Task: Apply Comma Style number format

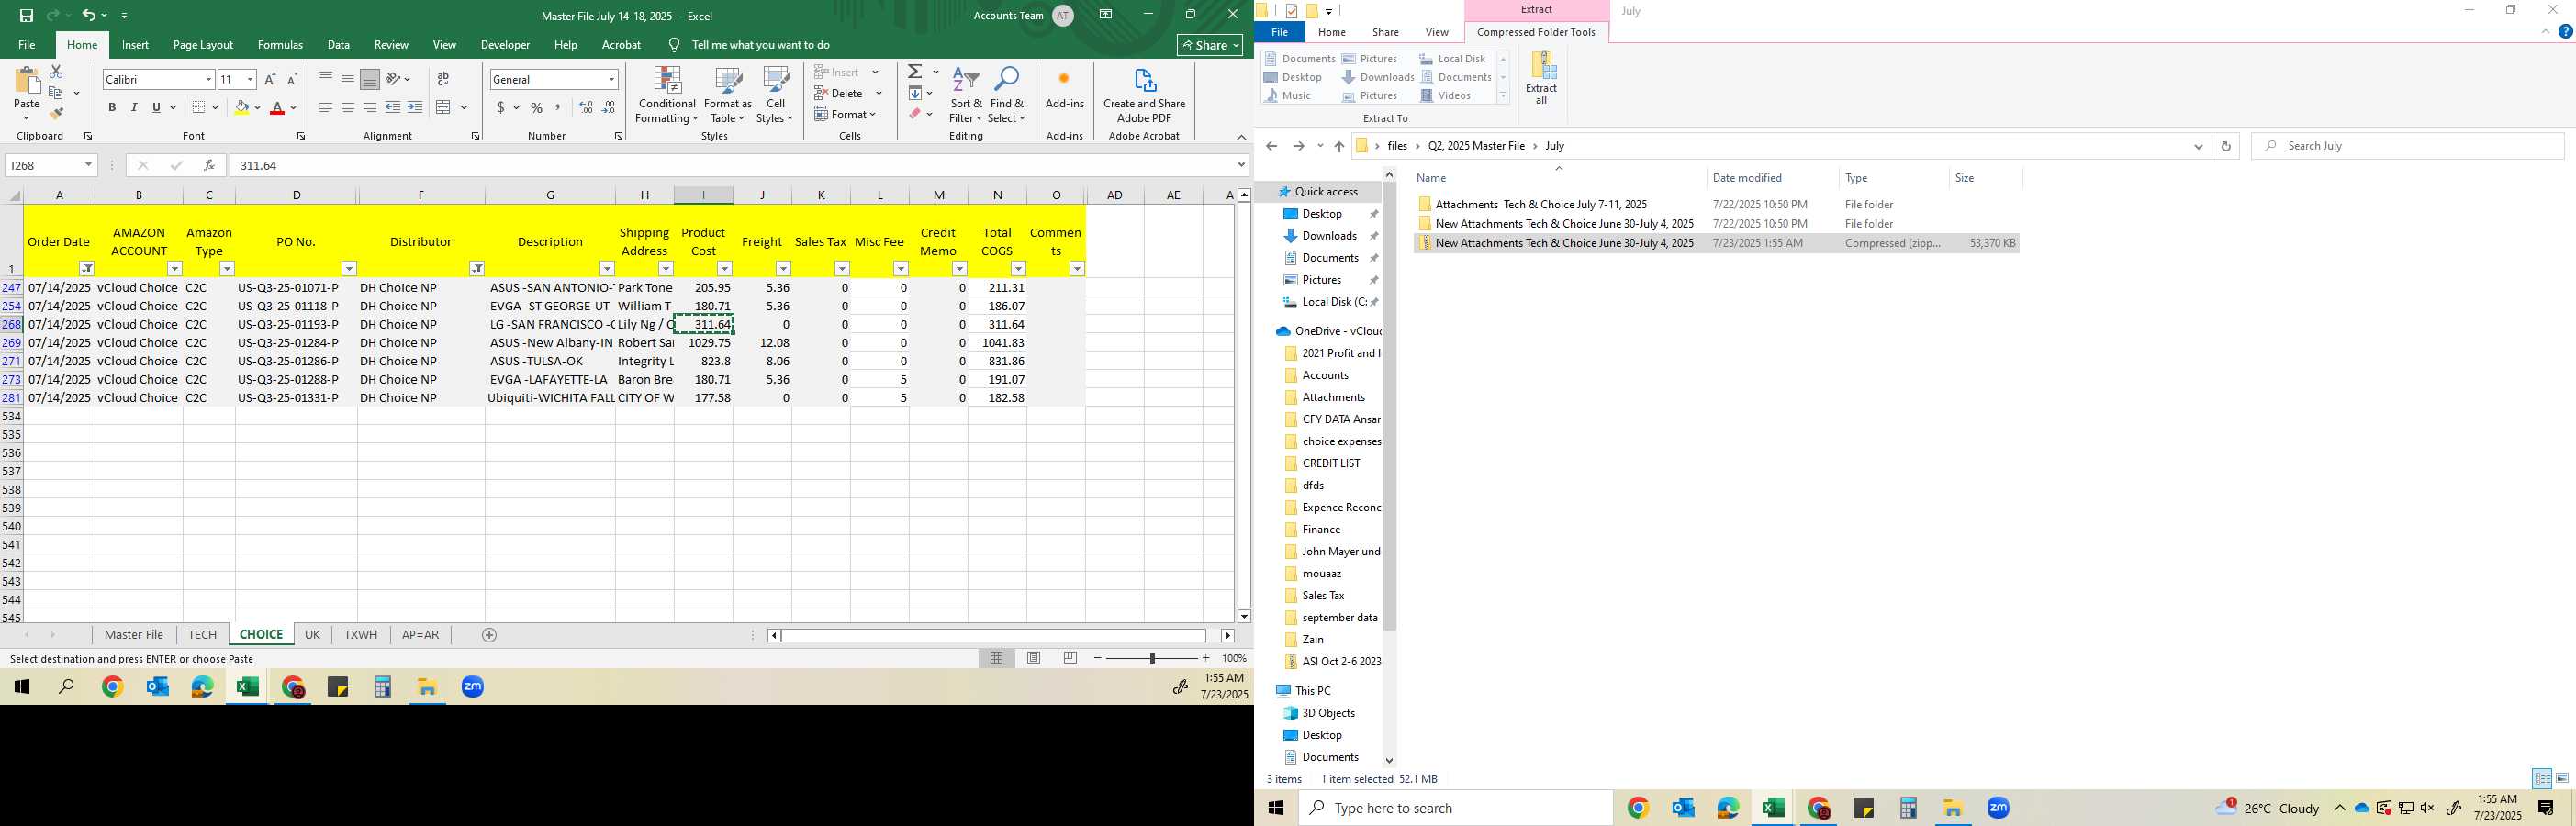Action: tap(558, 107)
